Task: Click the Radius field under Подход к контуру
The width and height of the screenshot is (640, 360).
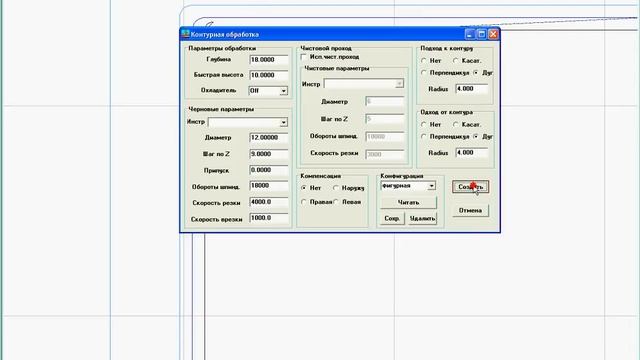Action: coord(471,89)
